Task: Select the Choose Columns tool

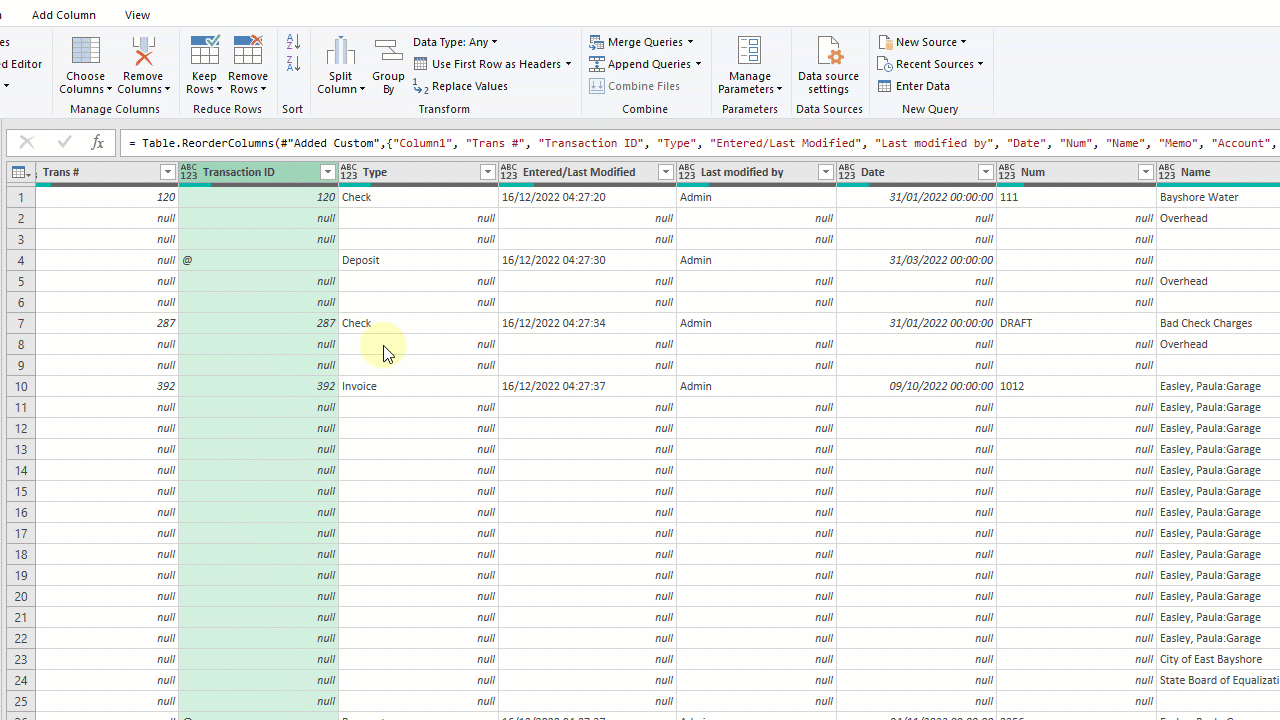Action: pyautogui.click(x=85, y=62)
